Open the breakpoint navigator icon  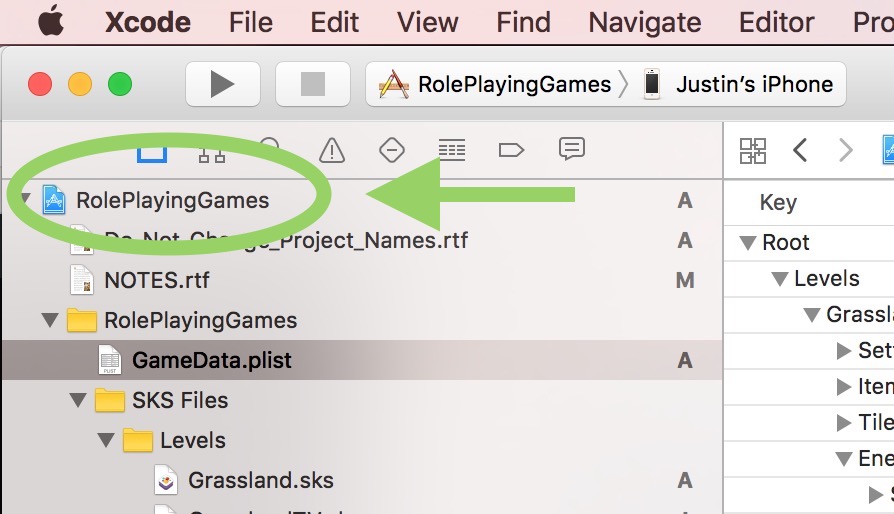tap(510, 150)
